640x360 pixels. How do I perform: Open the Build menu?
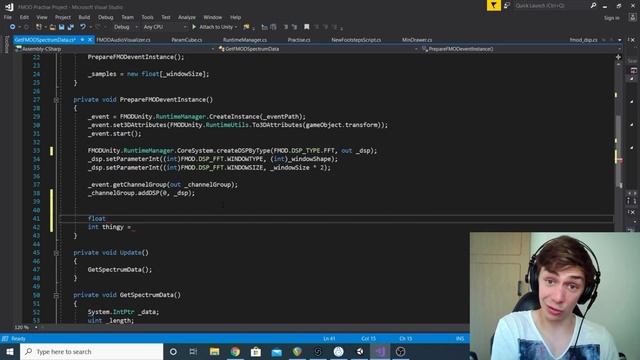click(x=84, y=17)
